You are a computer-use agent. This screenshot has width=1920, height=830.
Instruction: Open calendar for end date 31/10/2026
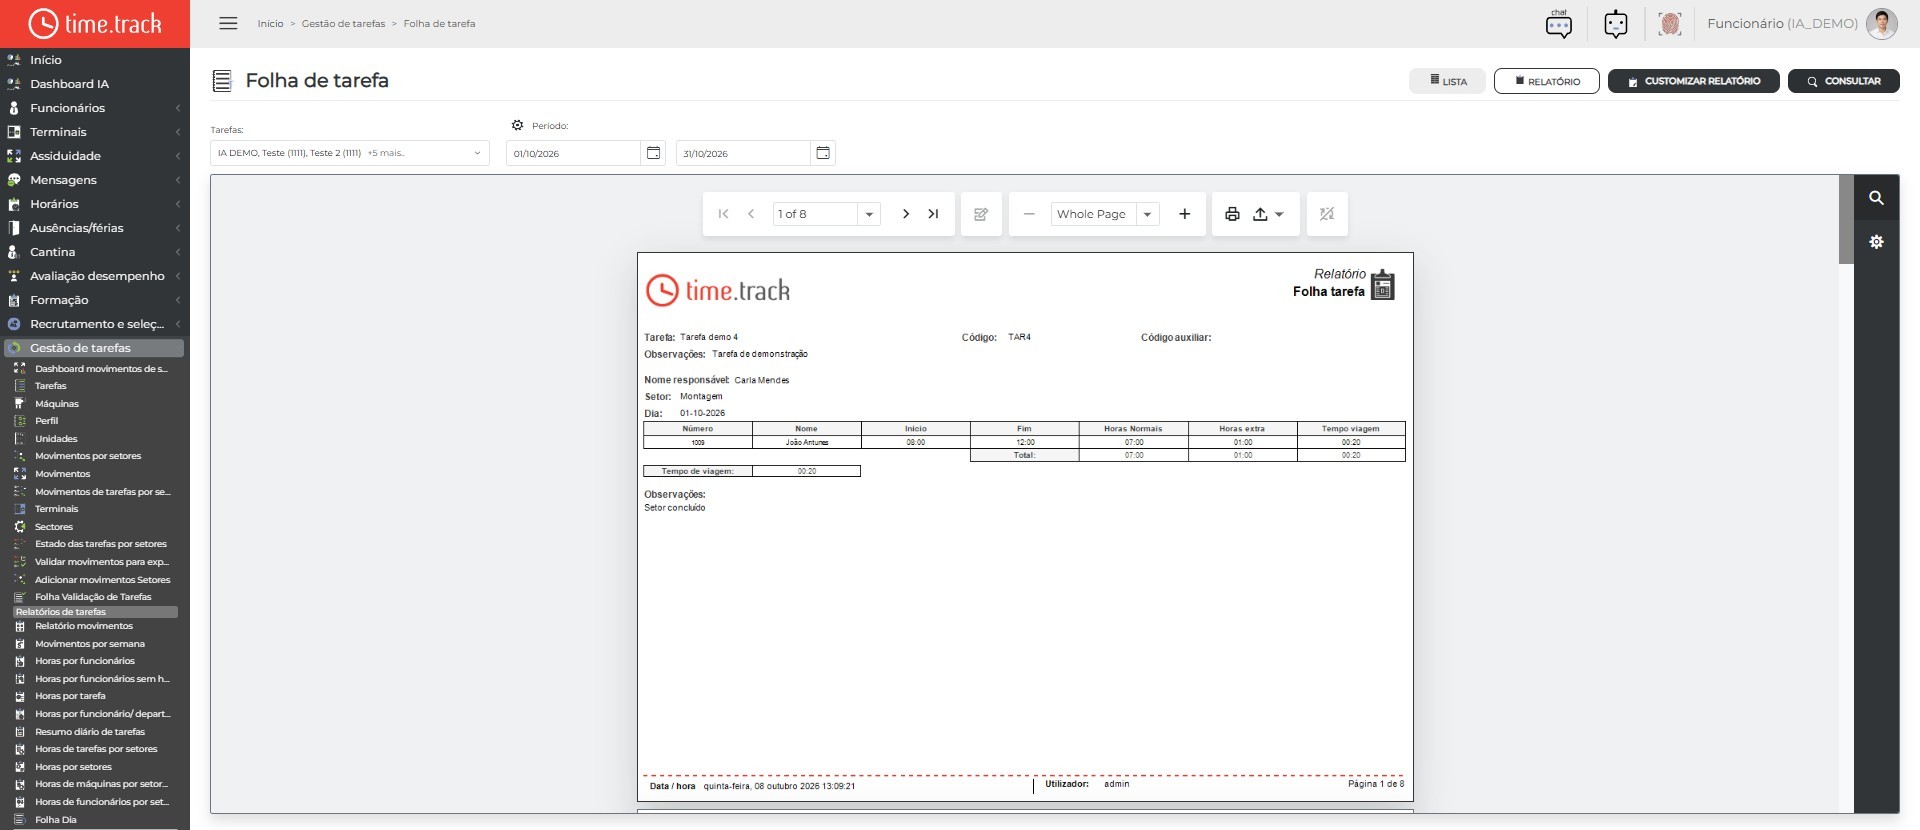(x=823, y=153)
